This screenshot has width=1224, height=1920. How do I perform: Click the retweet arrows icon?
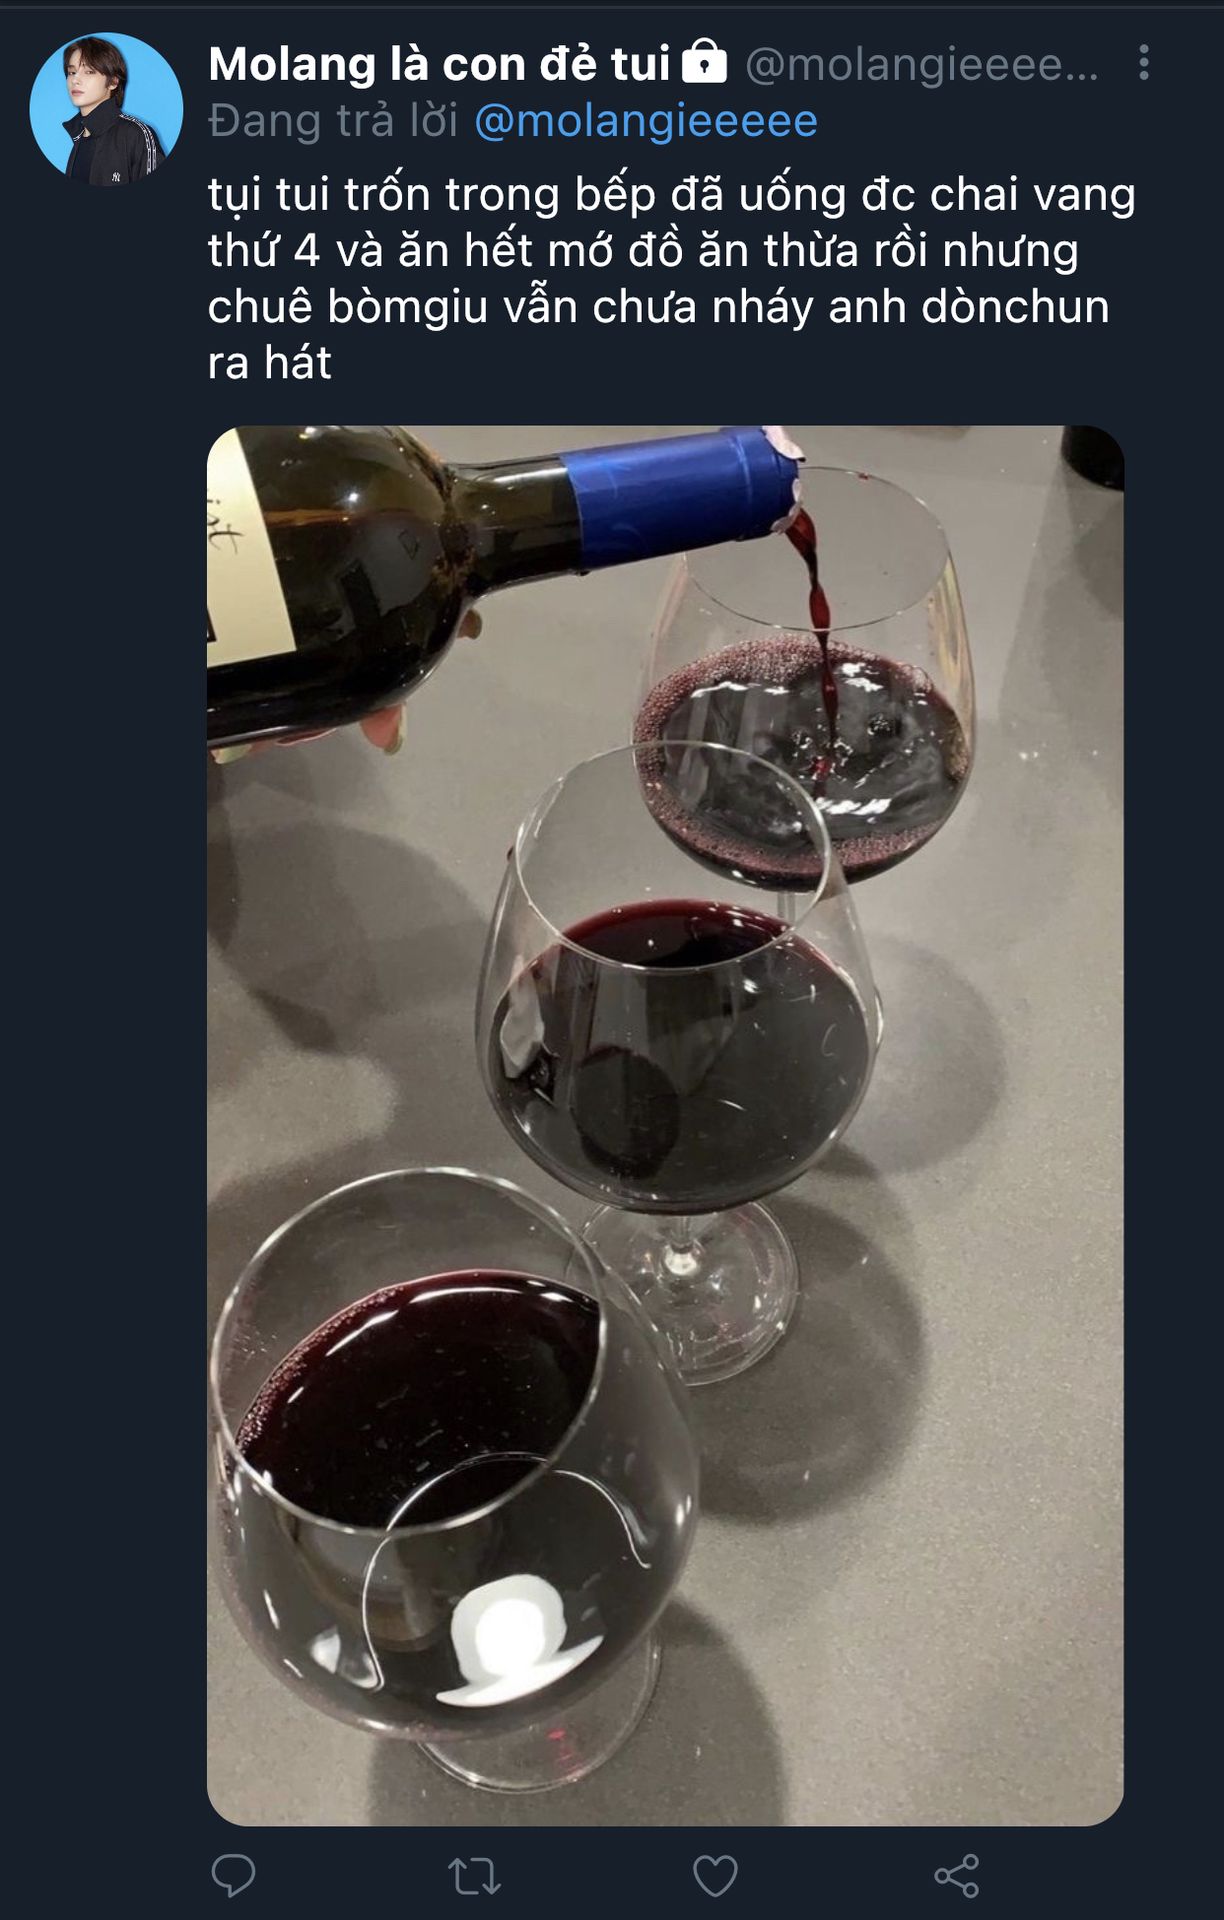[x=475, y=1876]
